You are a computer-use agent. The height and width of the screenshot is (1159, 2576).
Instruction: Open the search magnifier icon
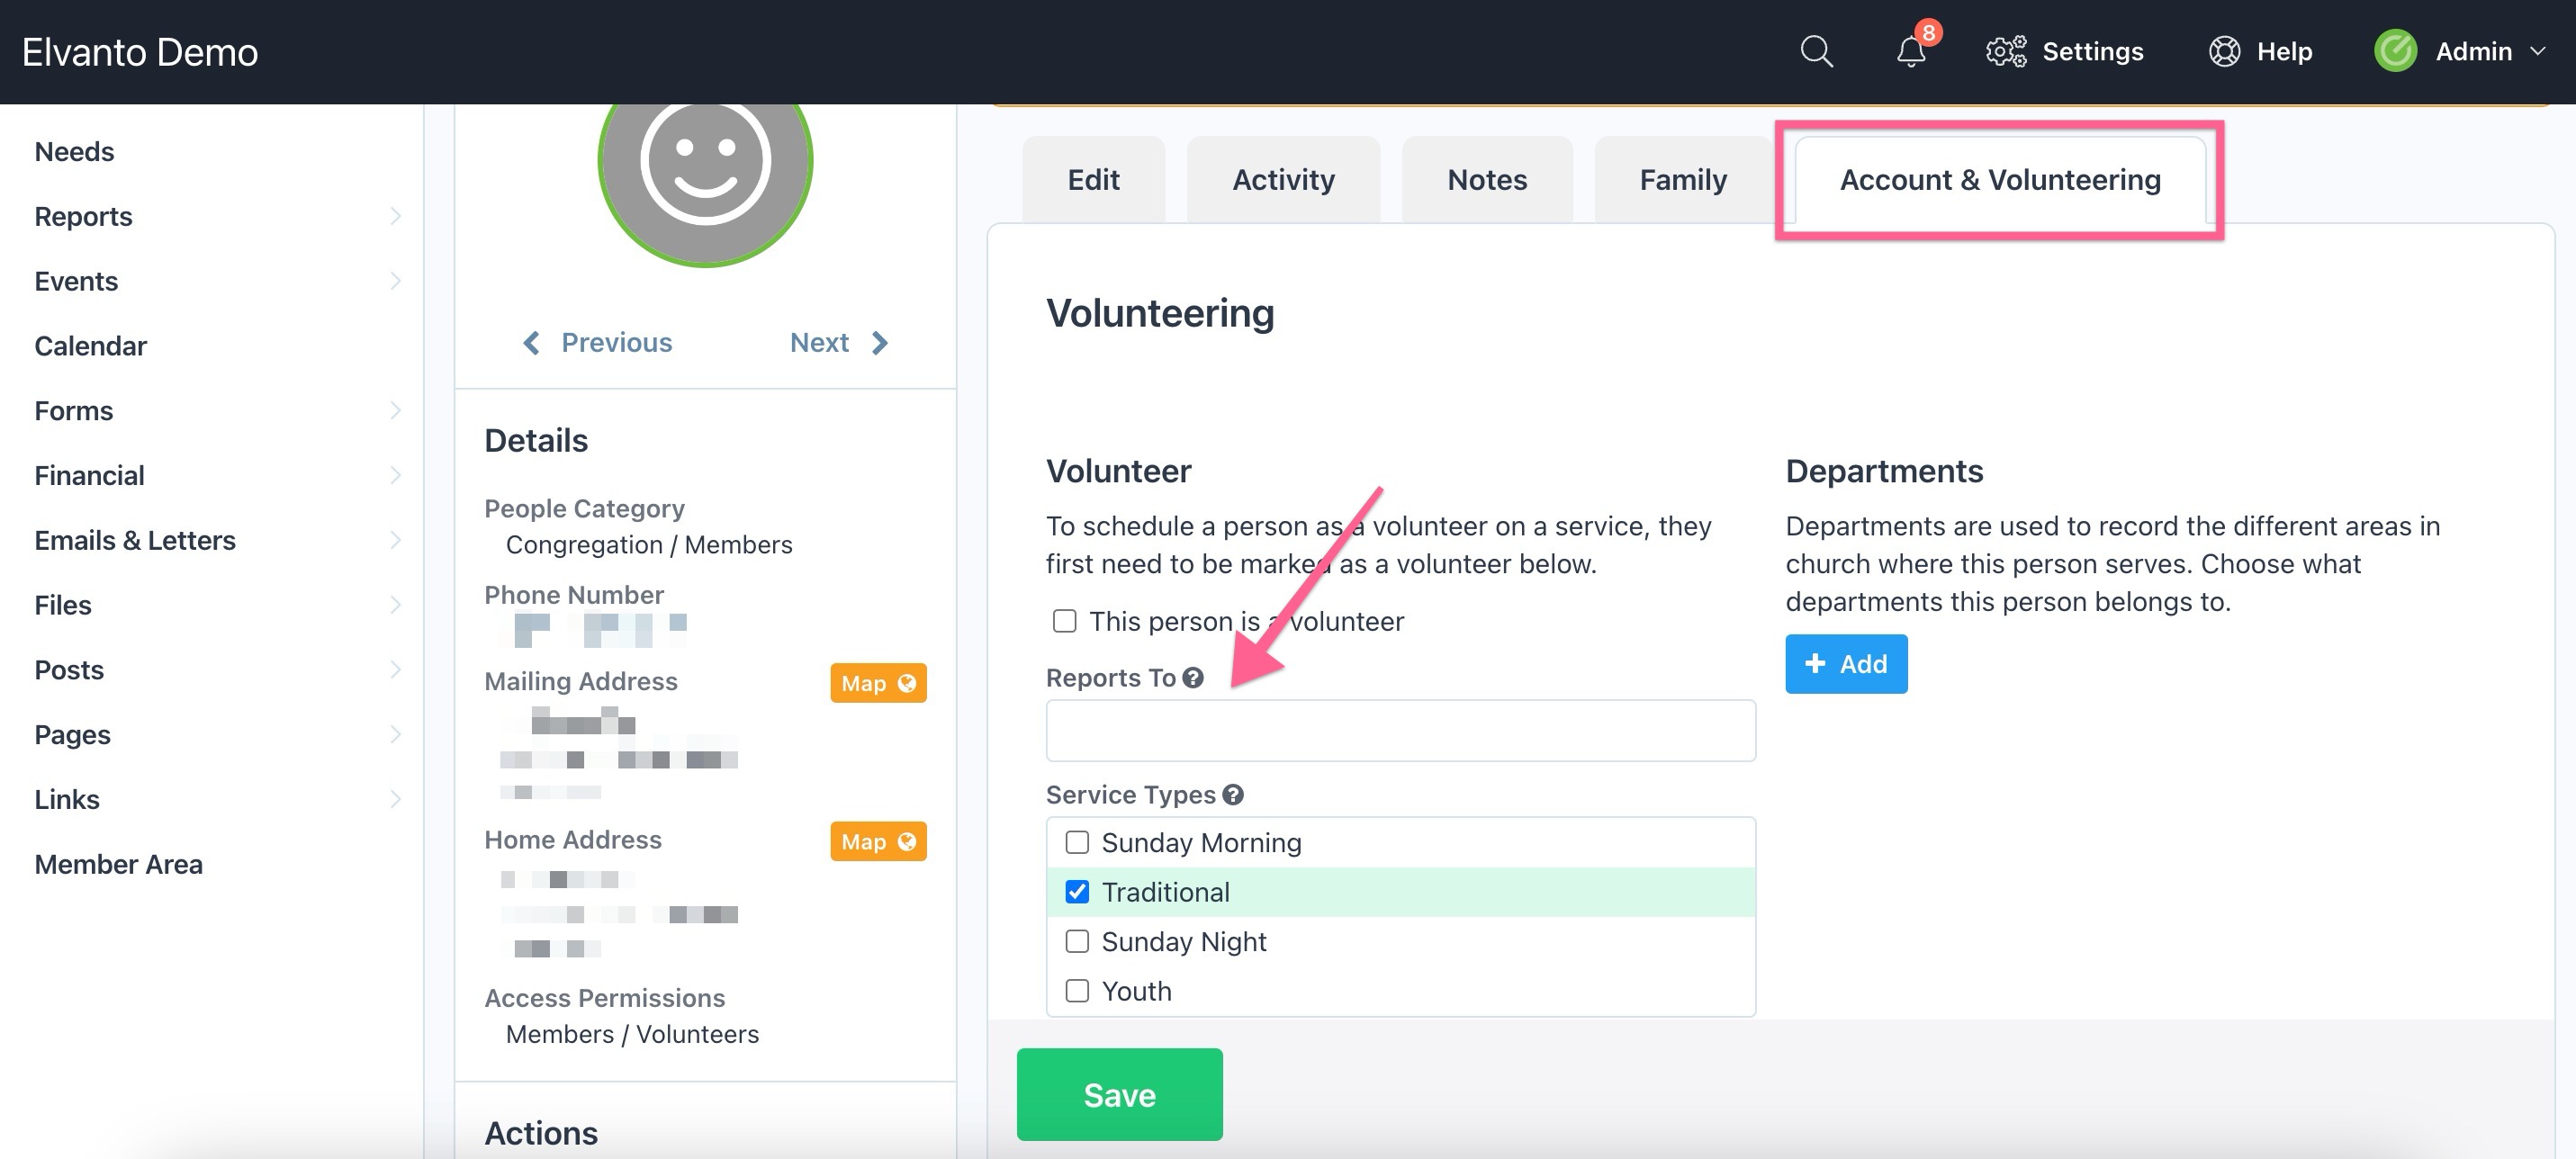tap(1816, 51)
